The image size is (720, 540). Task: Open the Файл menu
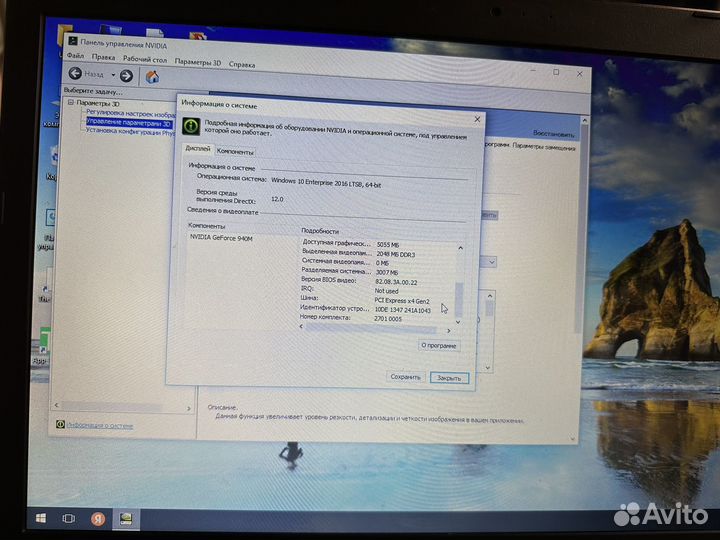click(75, 56)
